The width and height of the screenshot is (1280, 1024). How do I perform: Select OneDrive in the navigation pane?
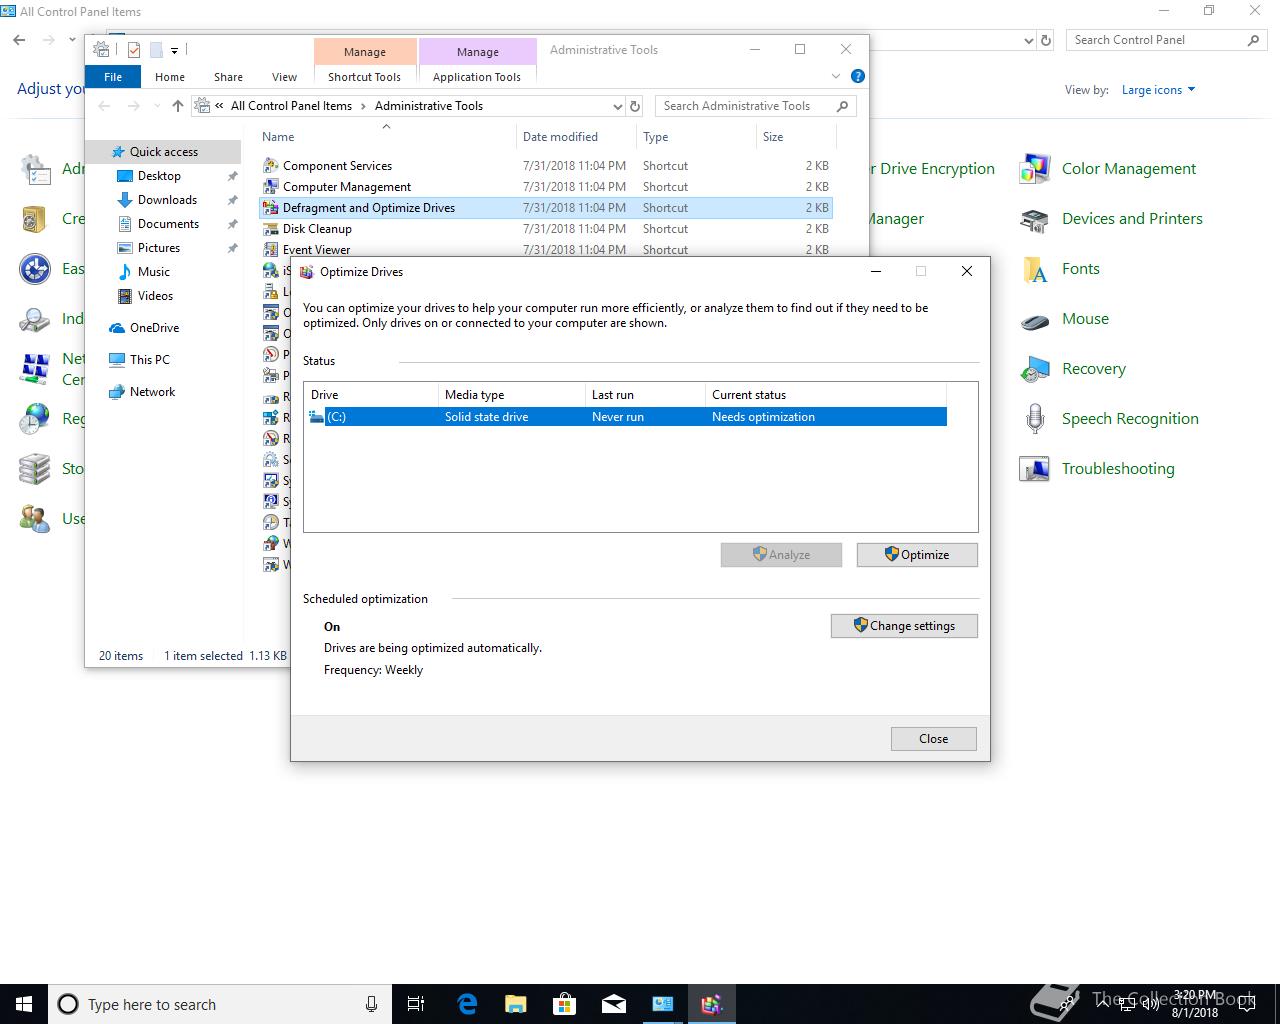click(154, 328)
